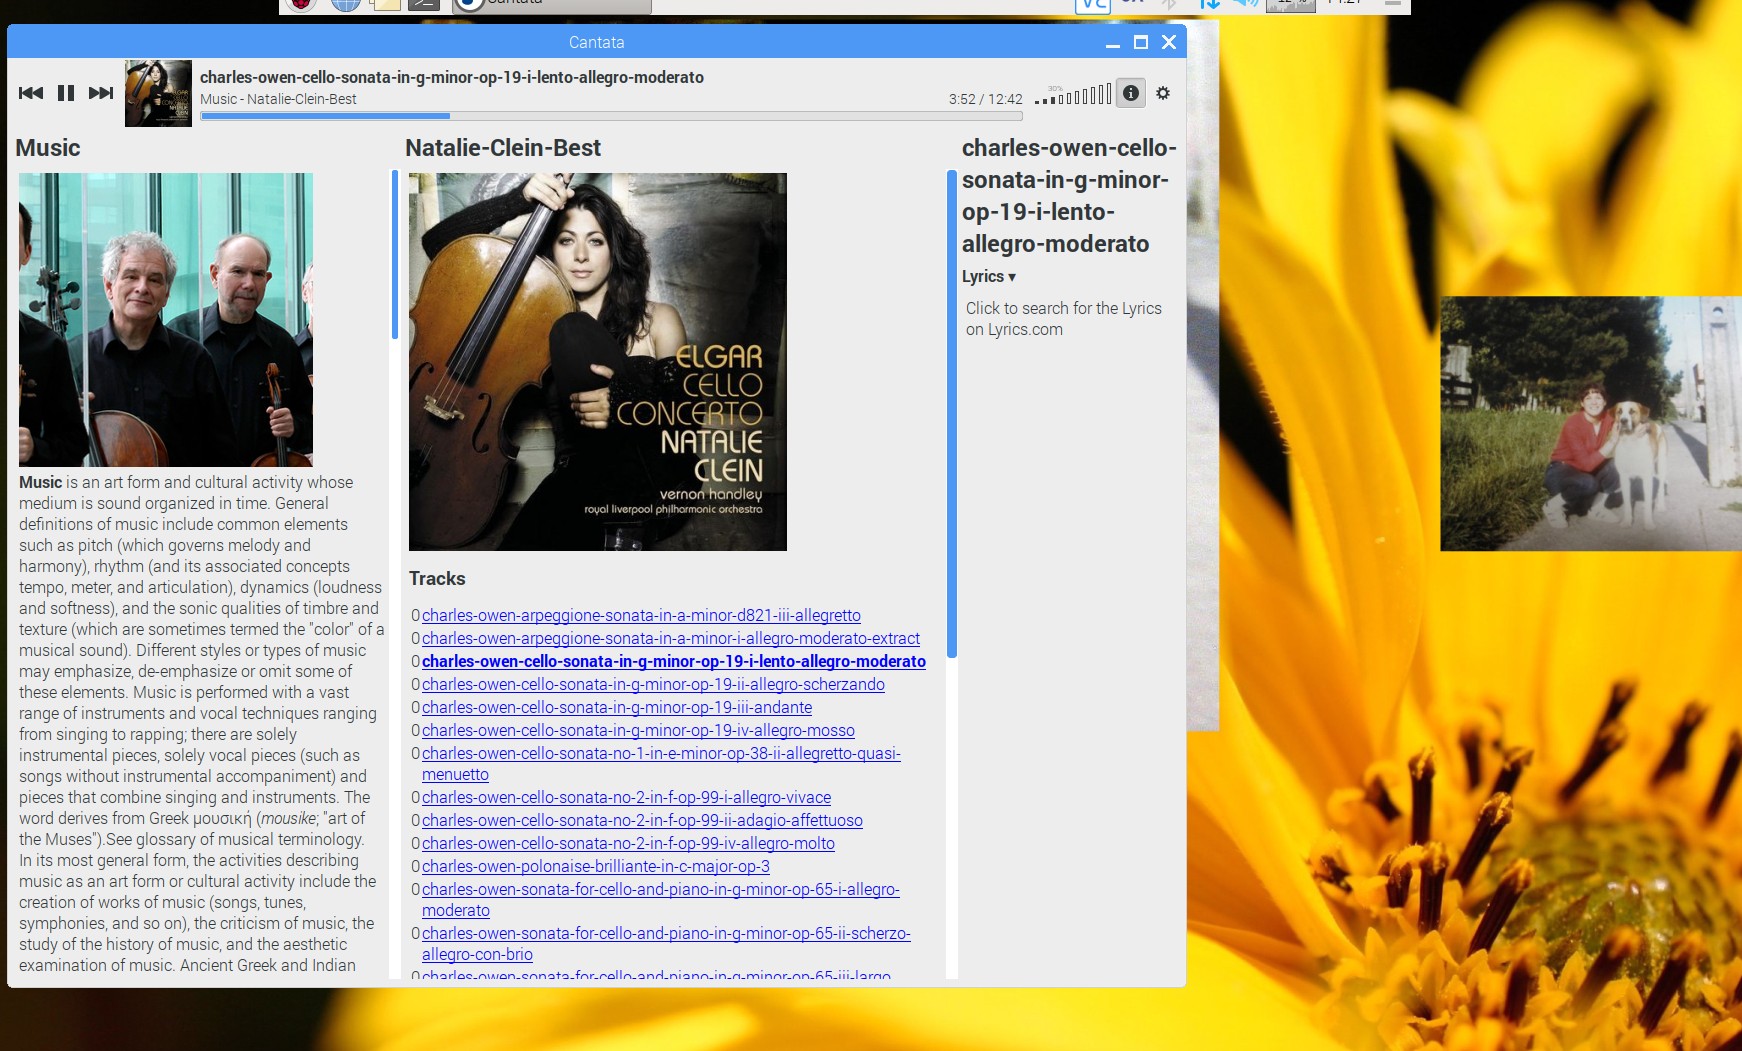Skip to the next track

(x=101, y=93)
